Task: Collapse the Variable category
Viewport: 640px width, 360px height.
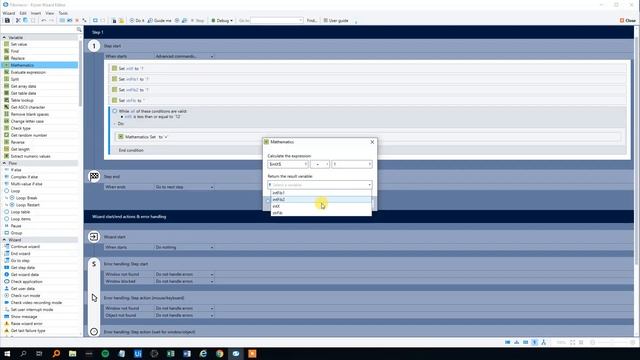Action: tap(4, 38)
